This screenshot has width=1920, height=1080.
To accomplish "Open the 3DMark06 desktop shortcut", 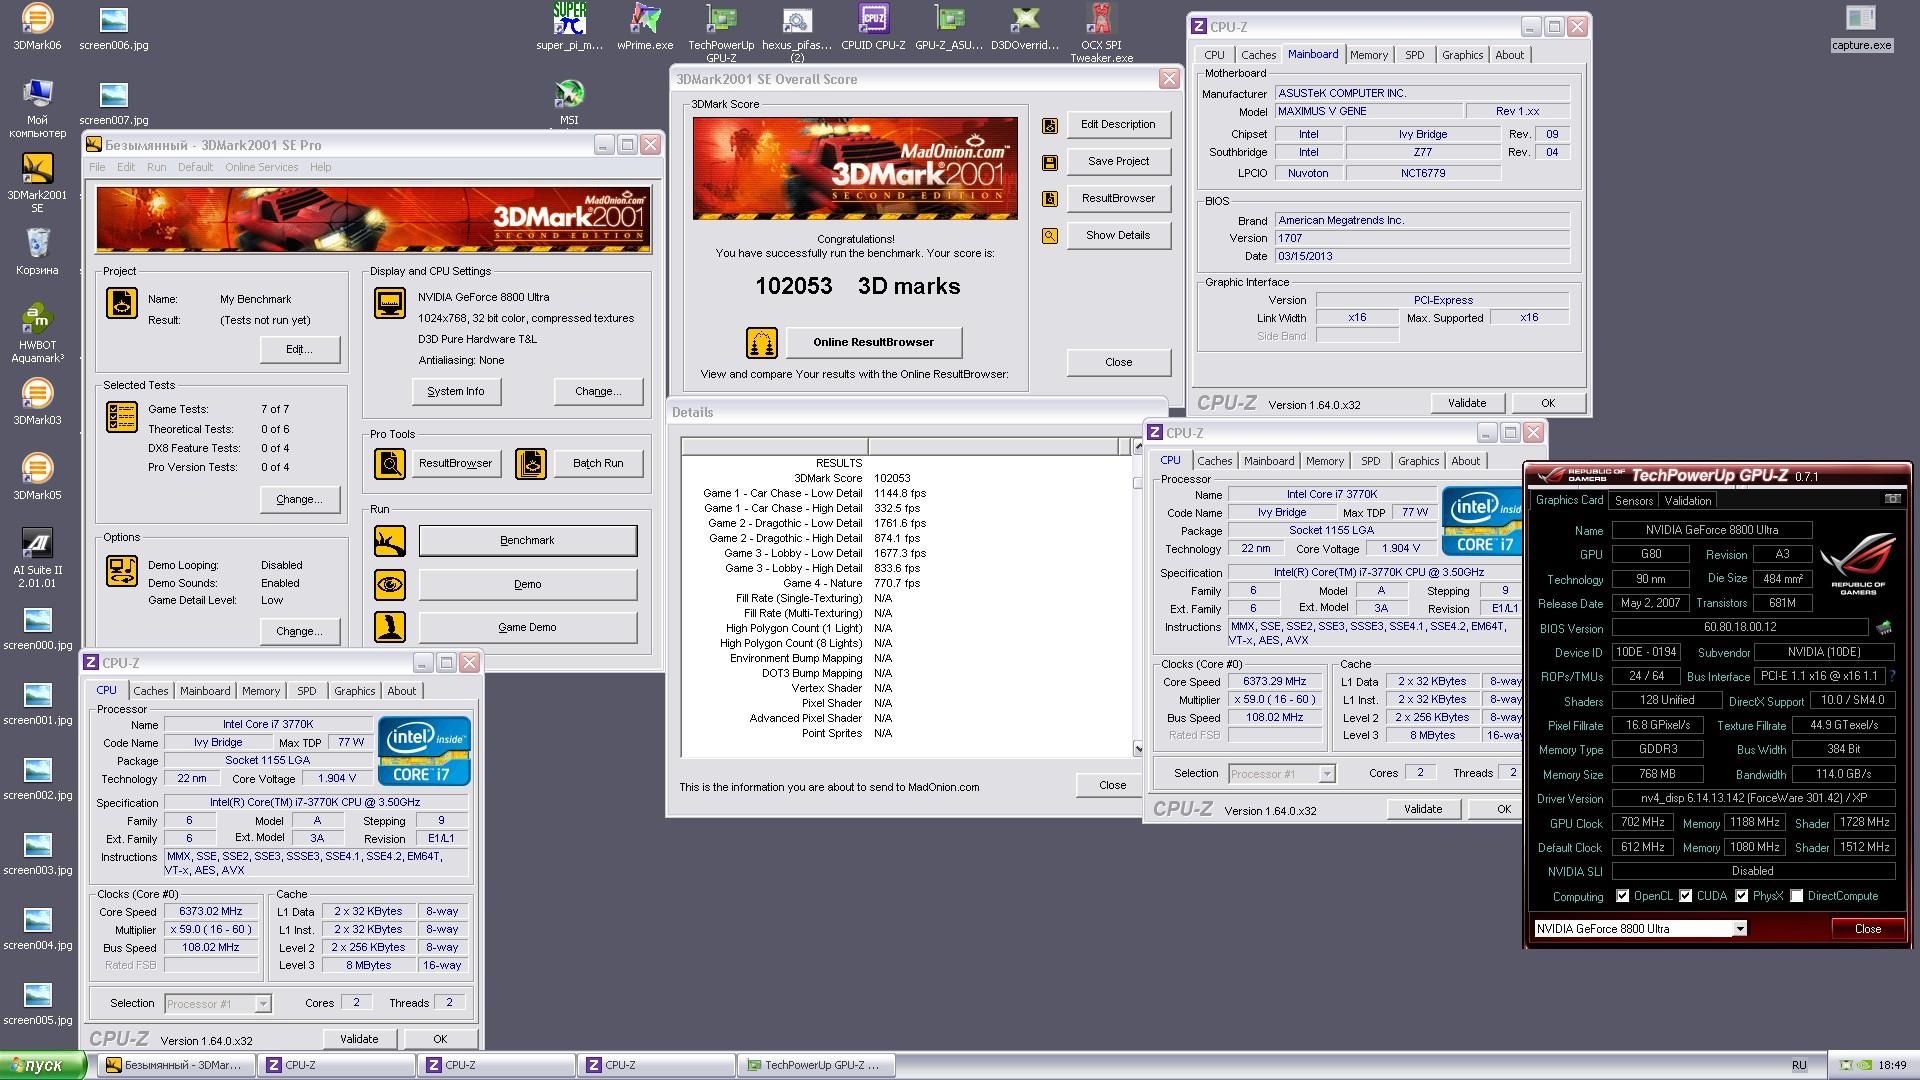I will [37, 27].
